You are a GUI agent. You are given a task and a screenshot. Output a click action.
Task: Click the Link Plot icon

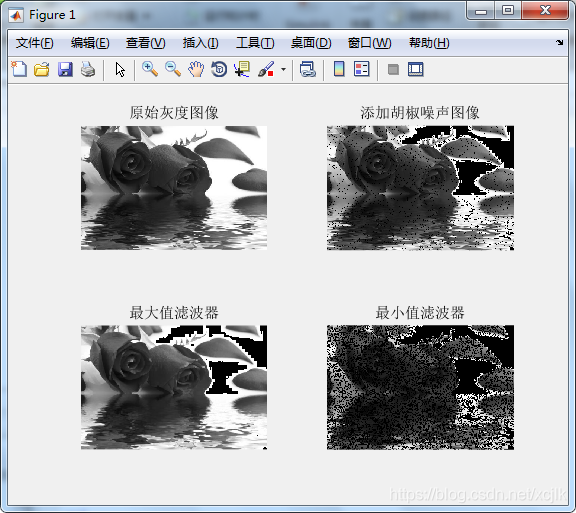coord(307,69)
